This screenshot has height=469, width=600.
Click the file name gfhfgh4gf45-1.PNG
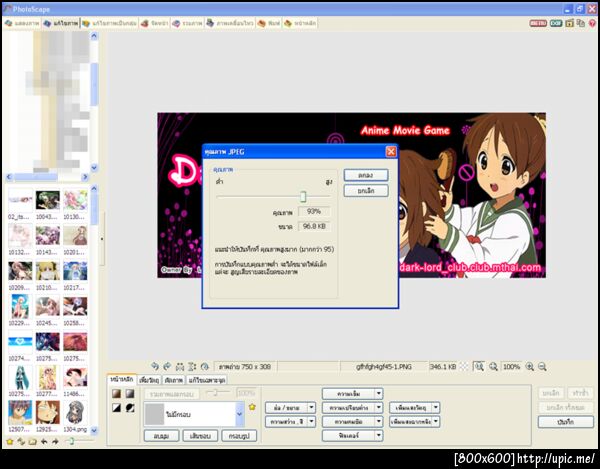tap(384, 366)
